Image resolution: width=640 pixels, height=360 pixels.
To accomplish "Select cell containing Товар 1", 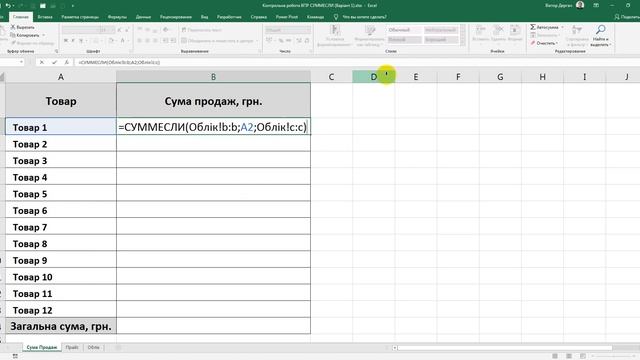I will tap(61, 127).
